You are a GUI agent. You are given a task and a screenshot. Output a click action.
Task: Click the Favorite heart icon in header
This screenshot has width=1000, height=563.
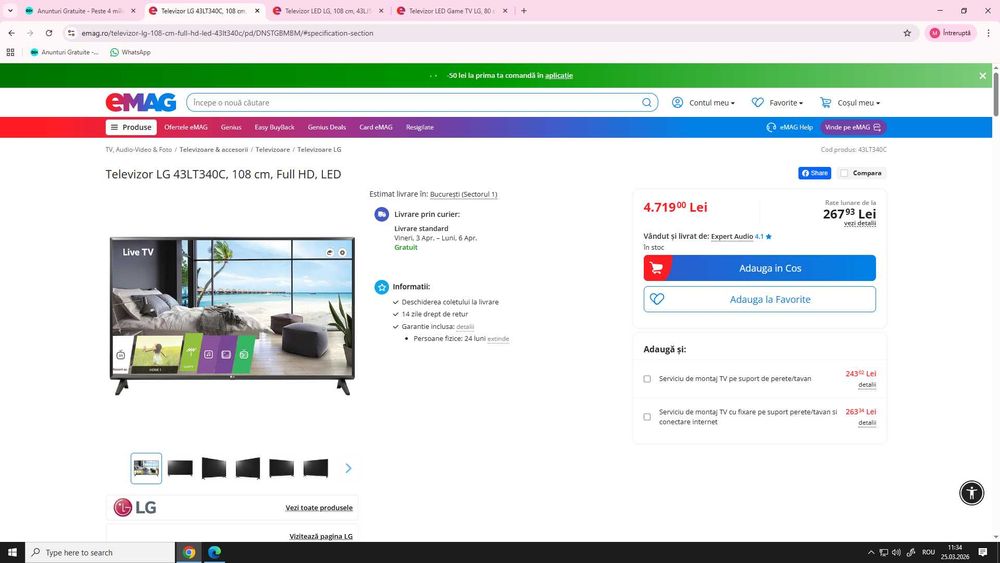click(758, 102)
